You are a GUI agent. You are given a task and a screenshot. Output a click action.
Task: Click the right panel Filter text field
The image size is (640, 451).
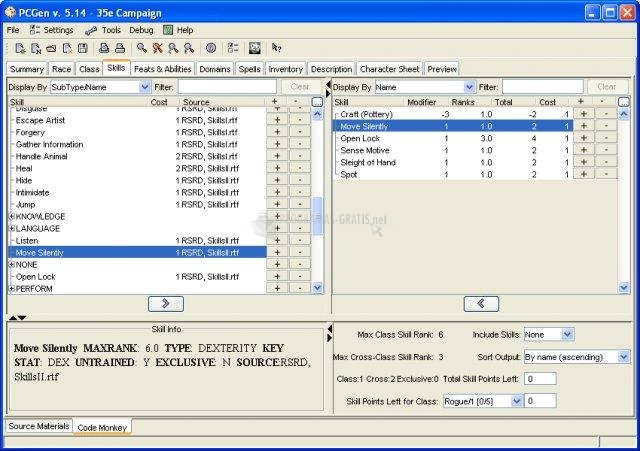(x=543, y=87)
